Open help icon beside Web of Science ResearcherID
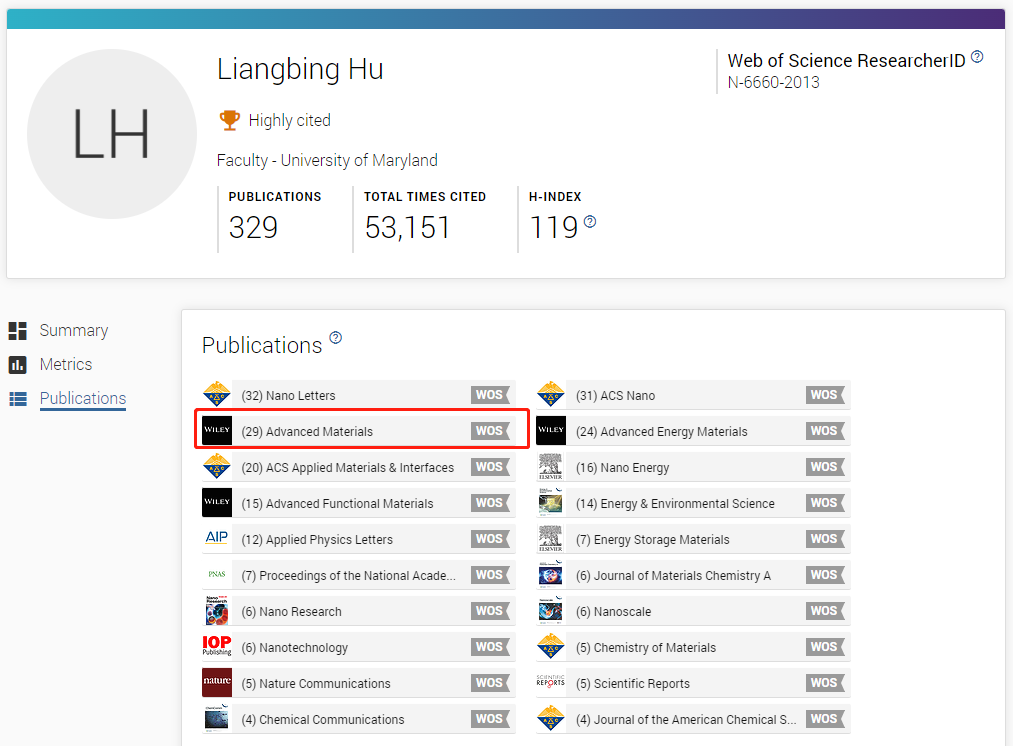 [x=977, y=57]
